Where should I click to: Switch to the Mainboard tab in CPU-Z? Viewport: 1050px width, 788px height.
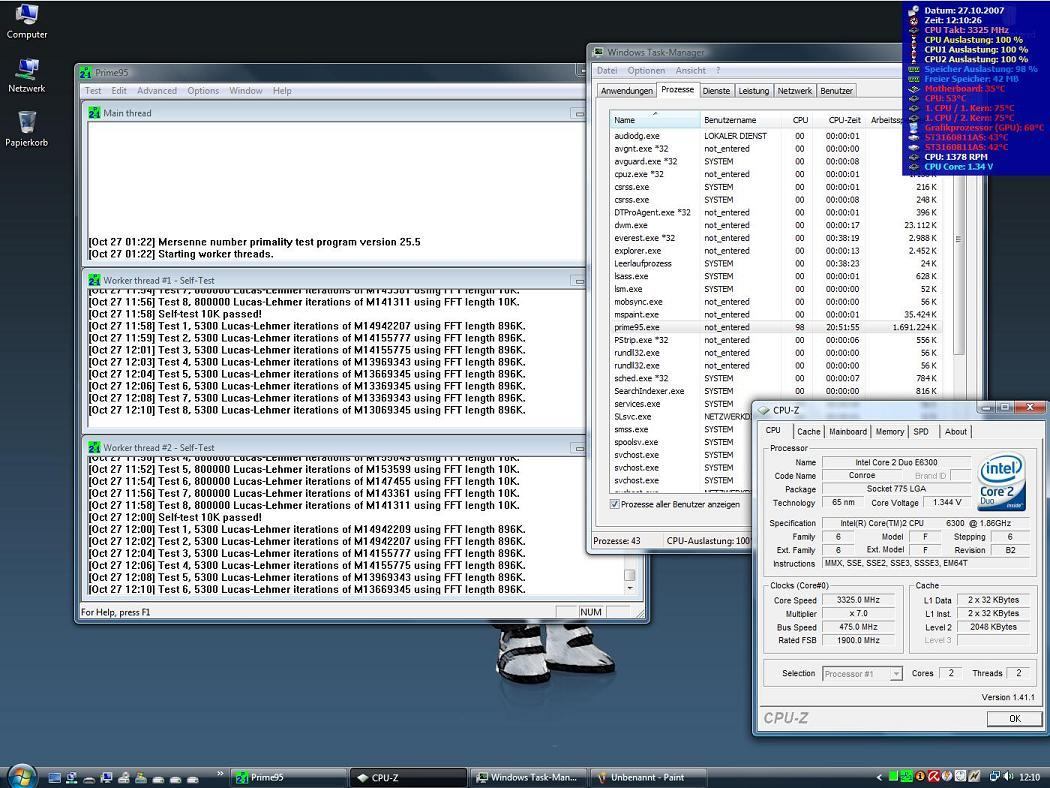[848, 432]
